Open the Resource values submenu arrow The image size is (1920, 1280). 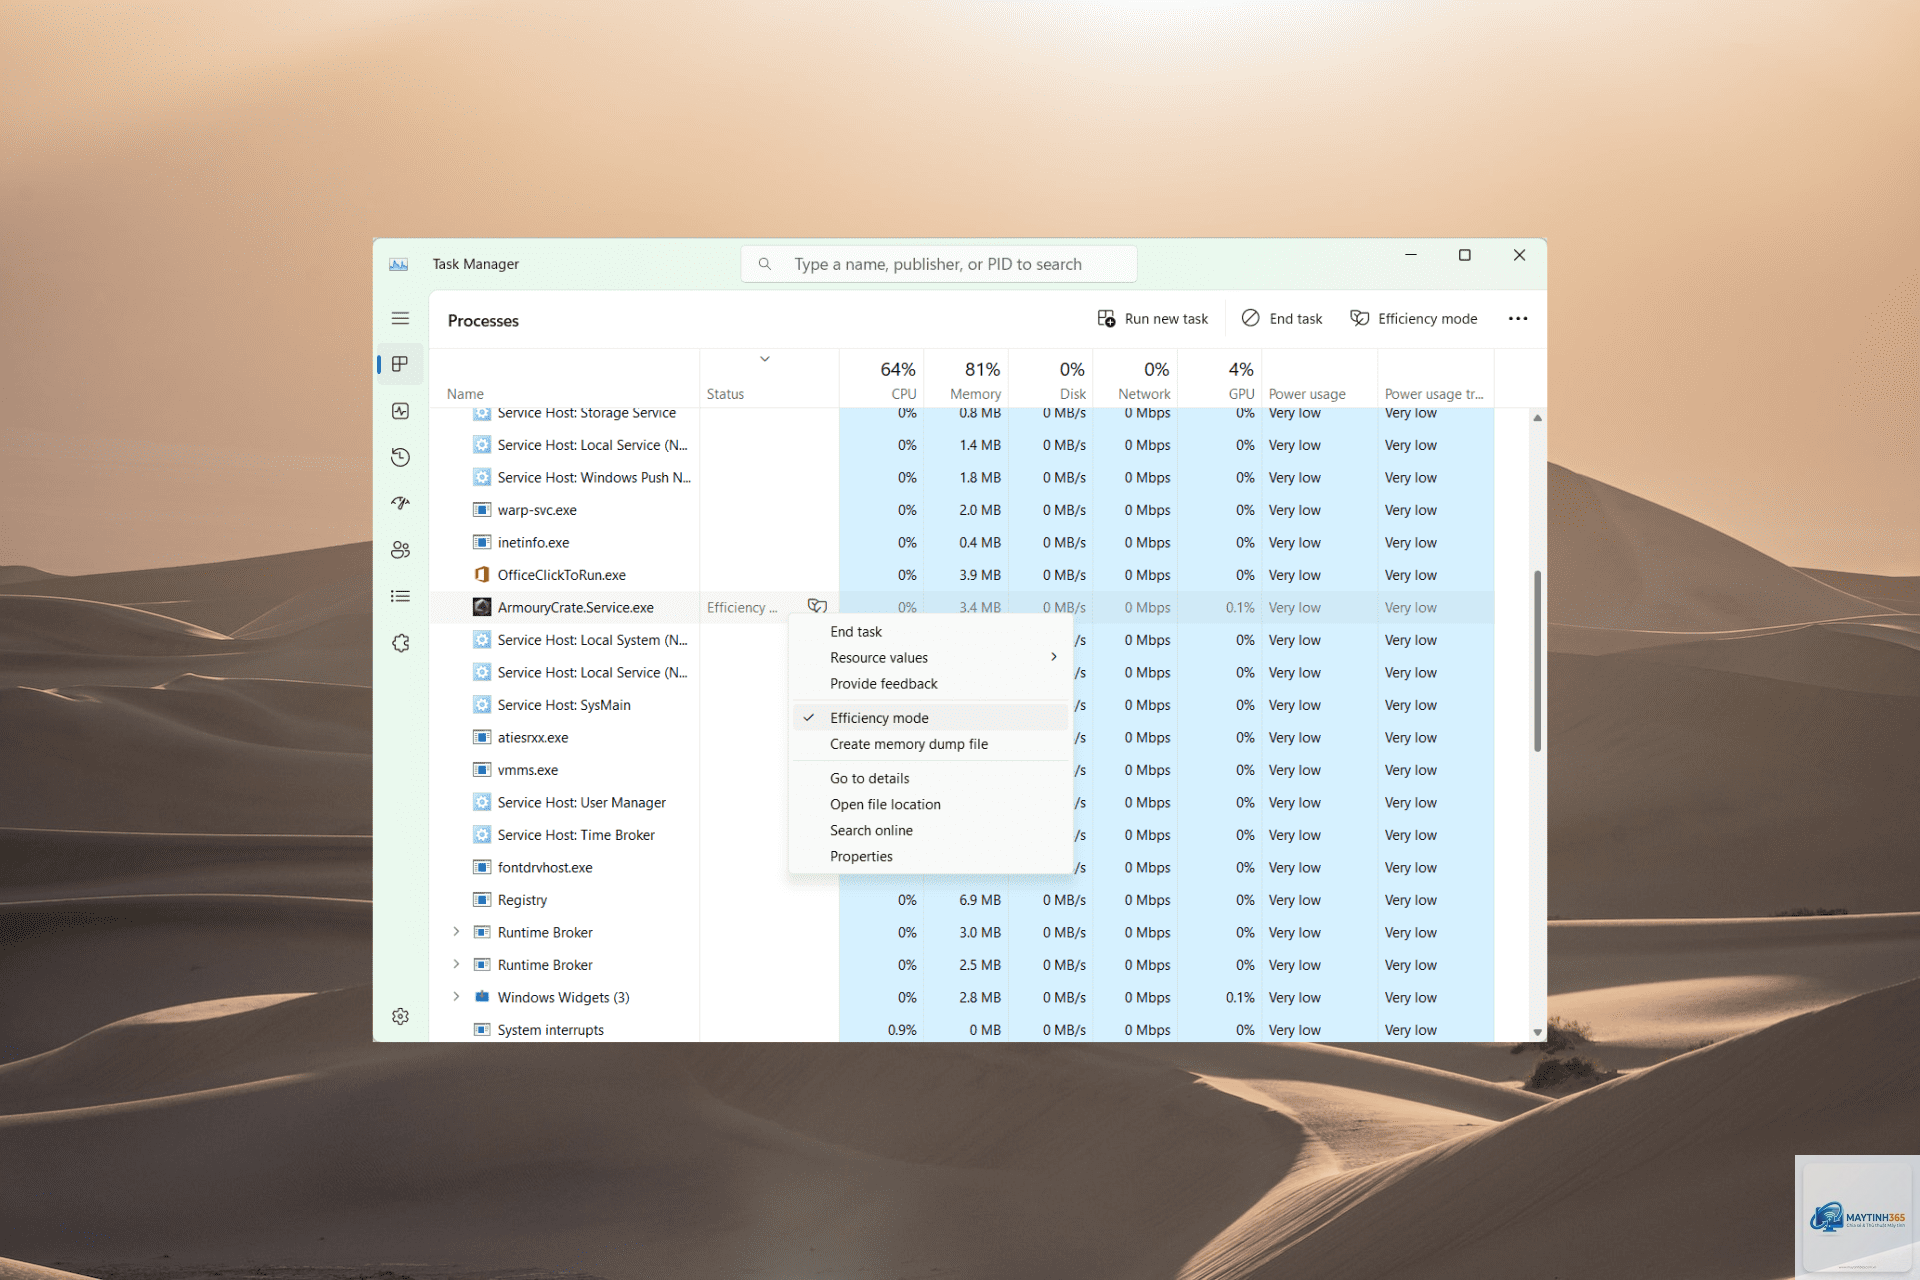coord(1054,657)
